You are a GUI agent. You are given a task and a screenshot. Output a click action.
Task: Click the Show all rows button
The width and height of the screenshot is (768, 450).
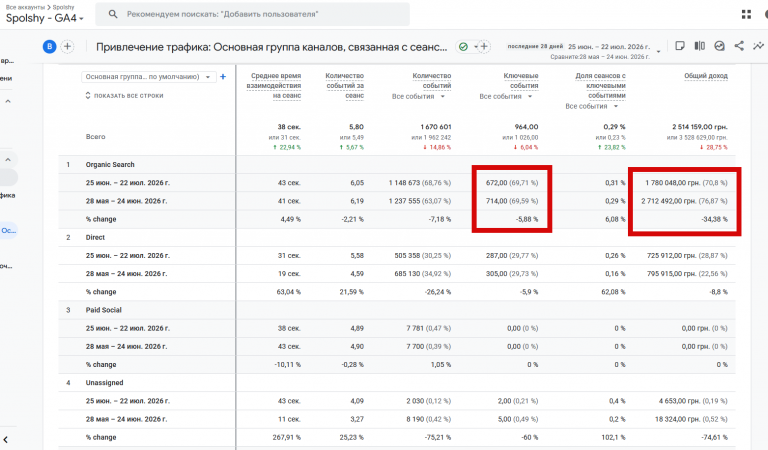(x=124, y=95)
